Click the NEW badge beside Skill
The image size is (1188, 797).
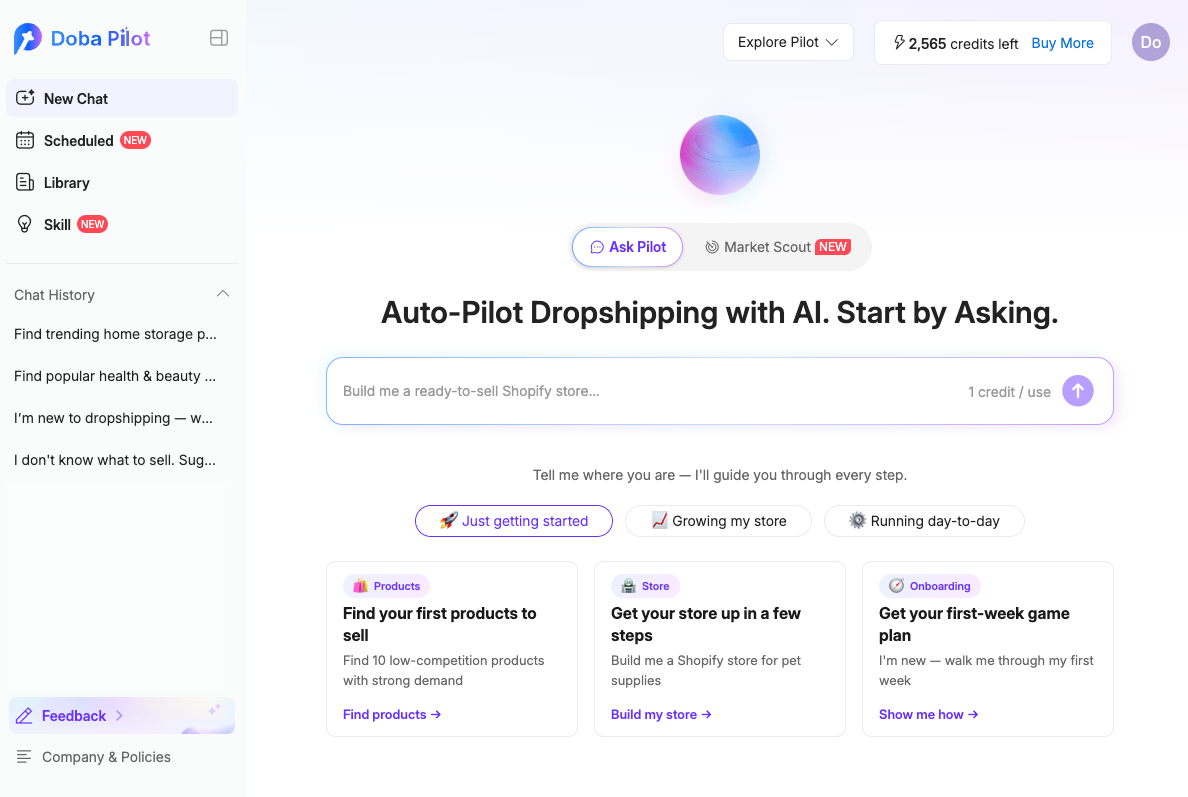[92, 224]
